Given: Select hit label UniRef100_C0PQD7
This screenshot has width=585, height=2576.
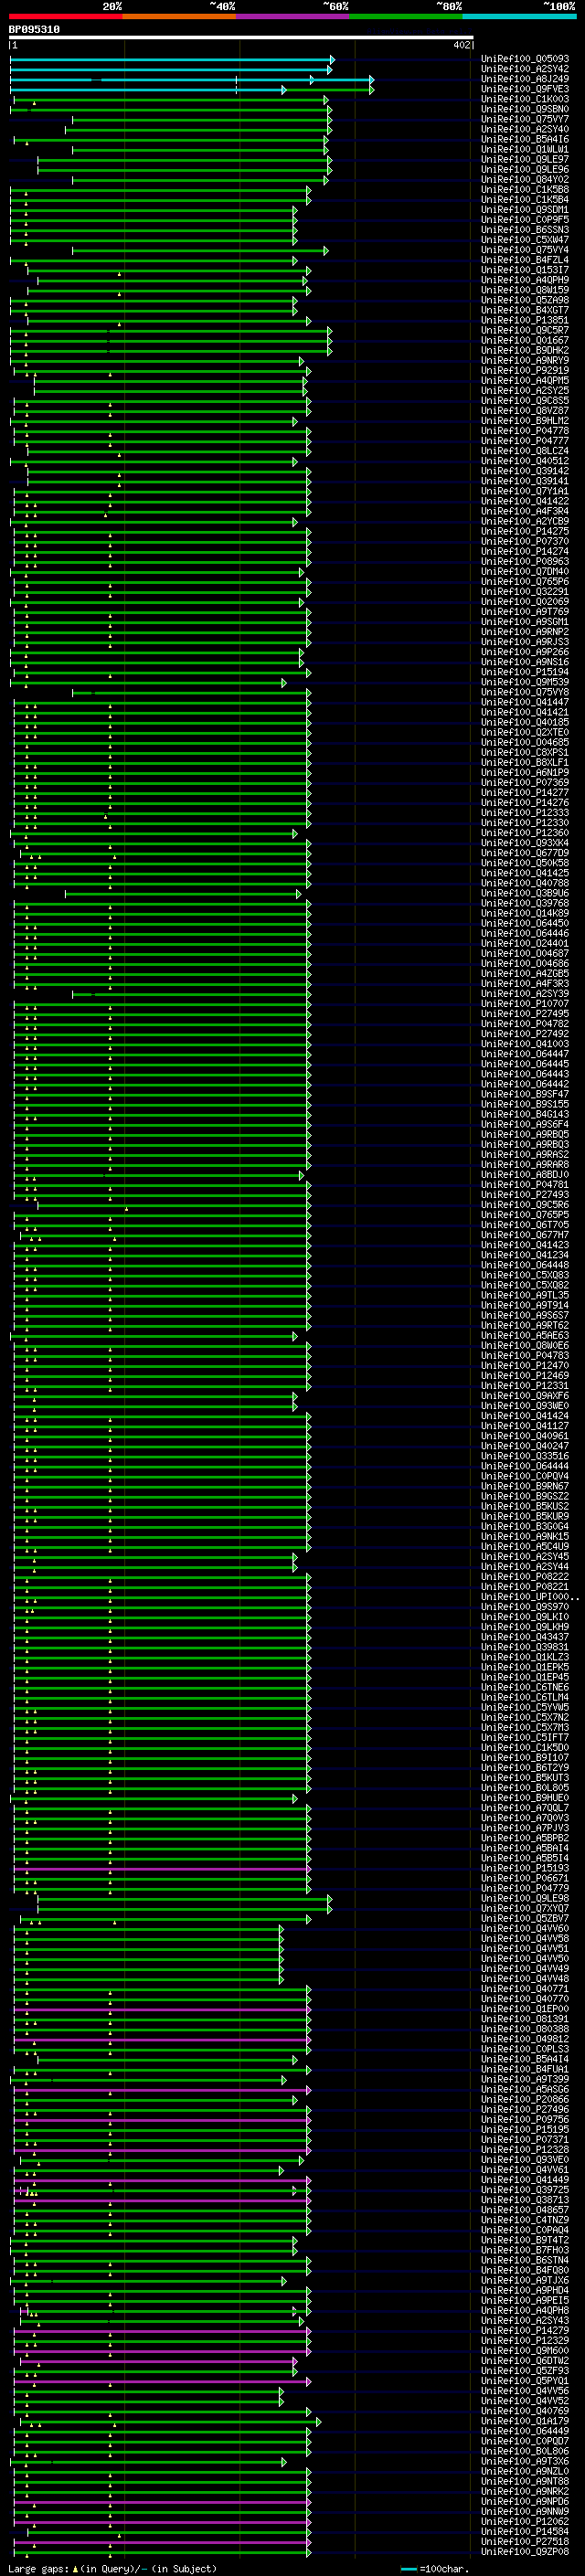Looking at the screenshot, I should coord(525,2441).
